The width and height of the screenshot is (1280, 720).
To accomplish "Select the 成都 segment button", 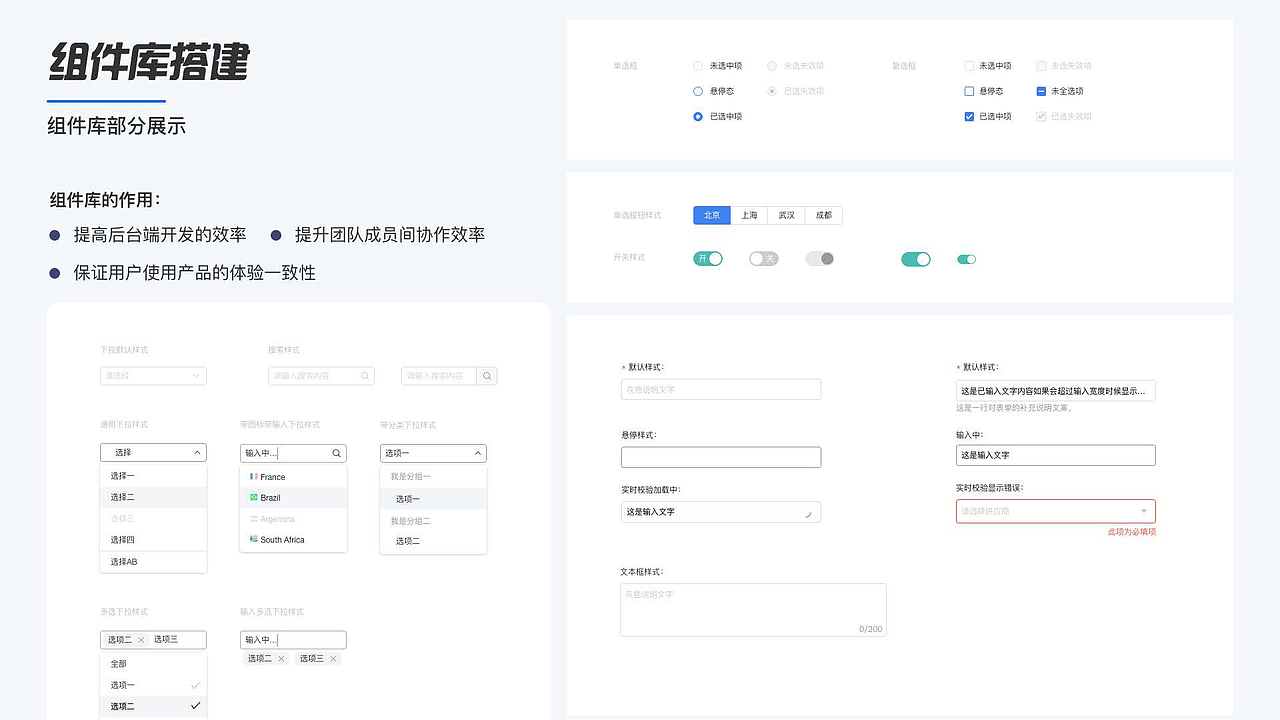I will tap(823, 215).
